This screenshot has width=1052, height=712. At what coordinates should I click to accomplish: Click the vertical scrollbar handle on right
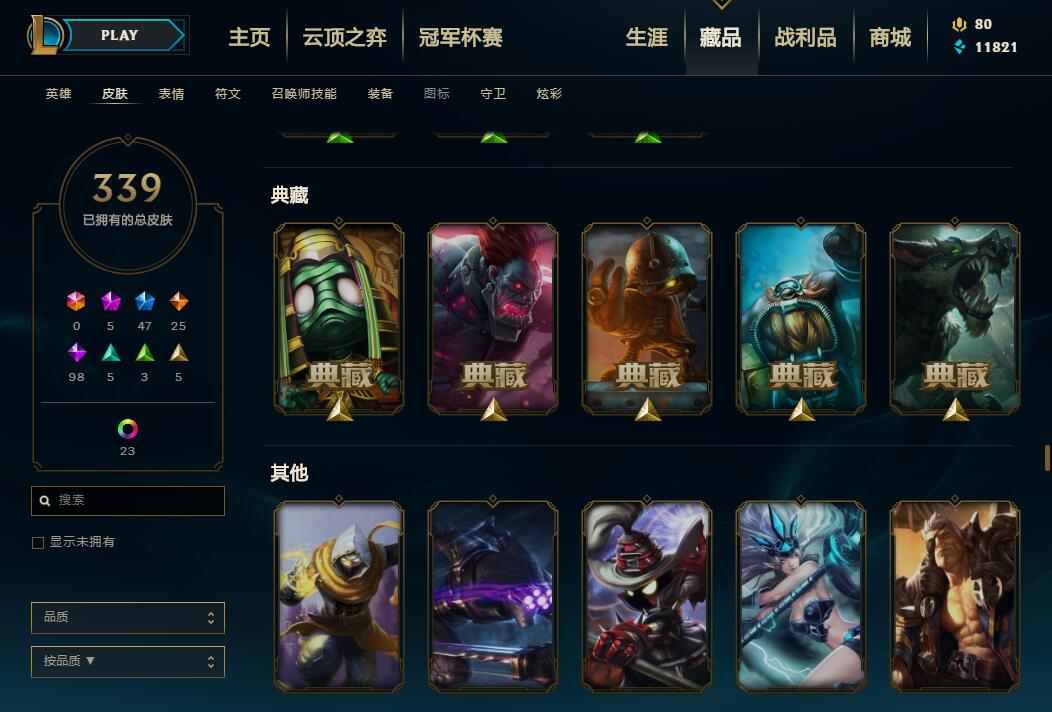[1047, 458]
